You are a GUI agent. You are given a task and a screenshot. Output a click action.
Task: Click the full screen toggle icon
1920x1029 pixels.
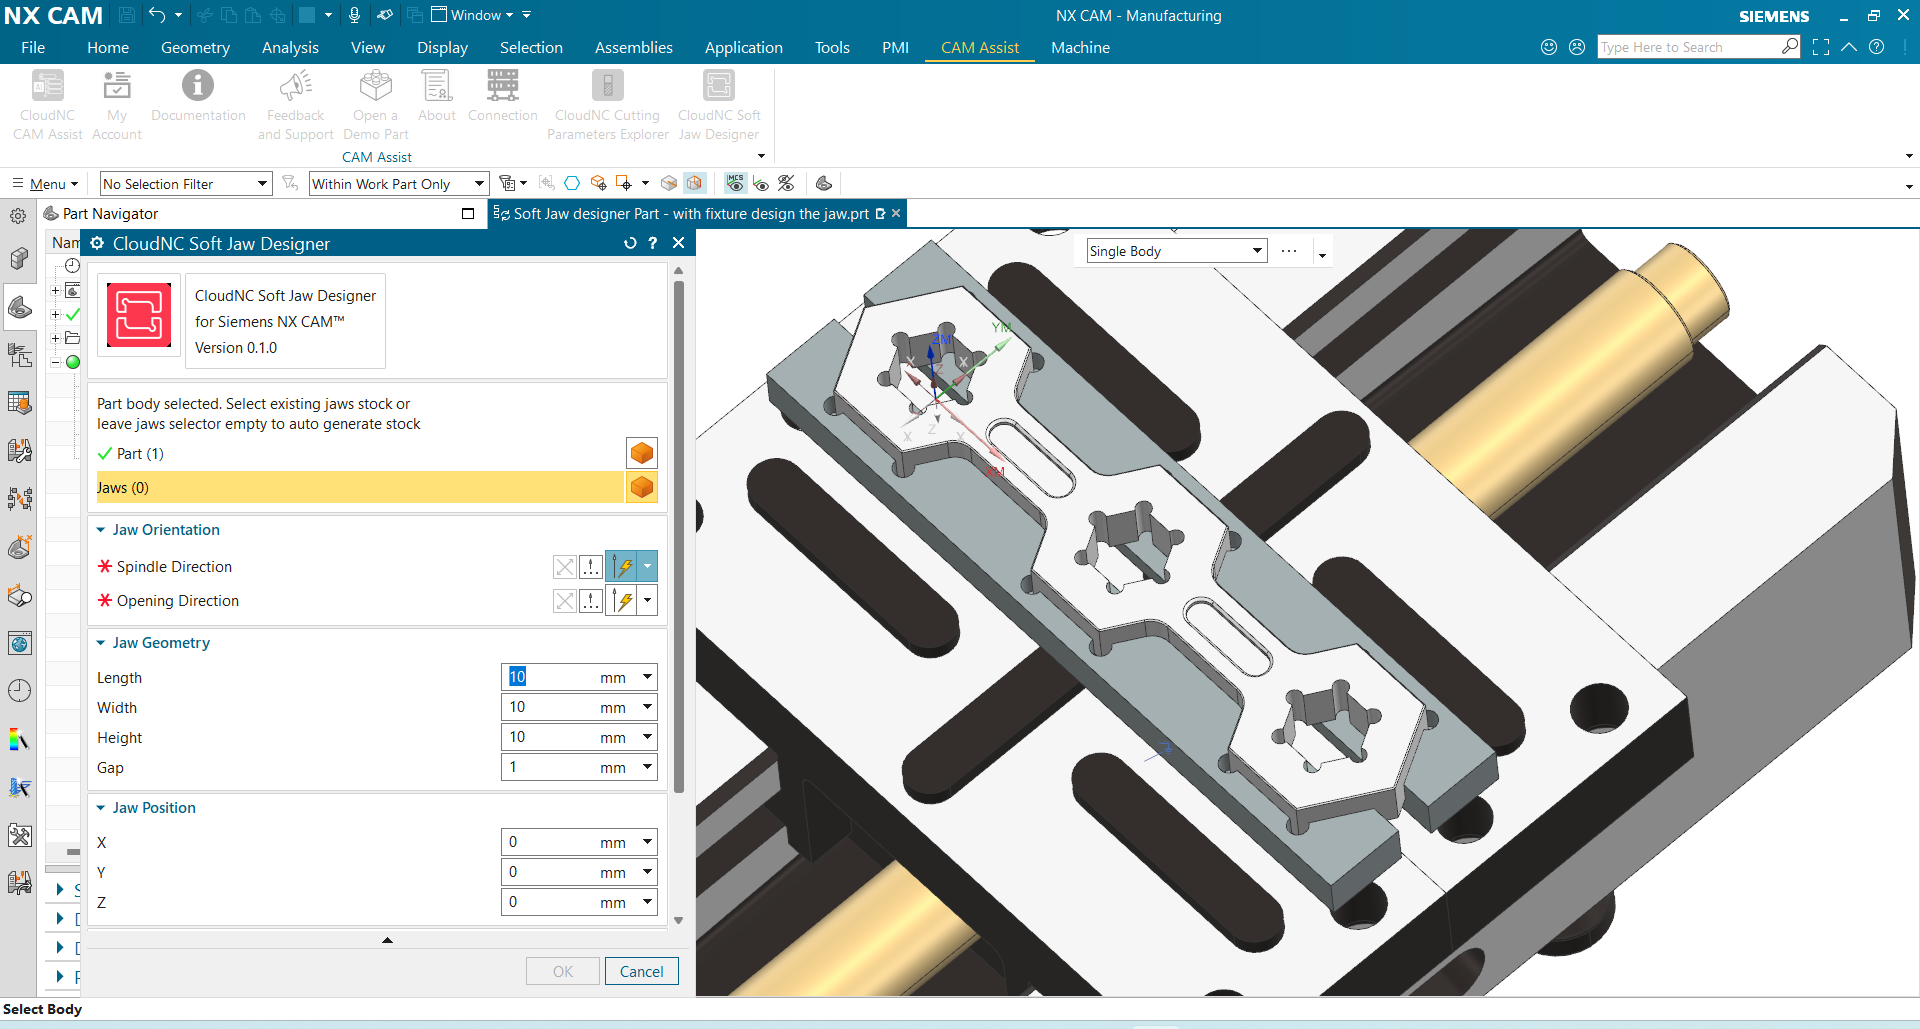click(x=1821, y=47)
